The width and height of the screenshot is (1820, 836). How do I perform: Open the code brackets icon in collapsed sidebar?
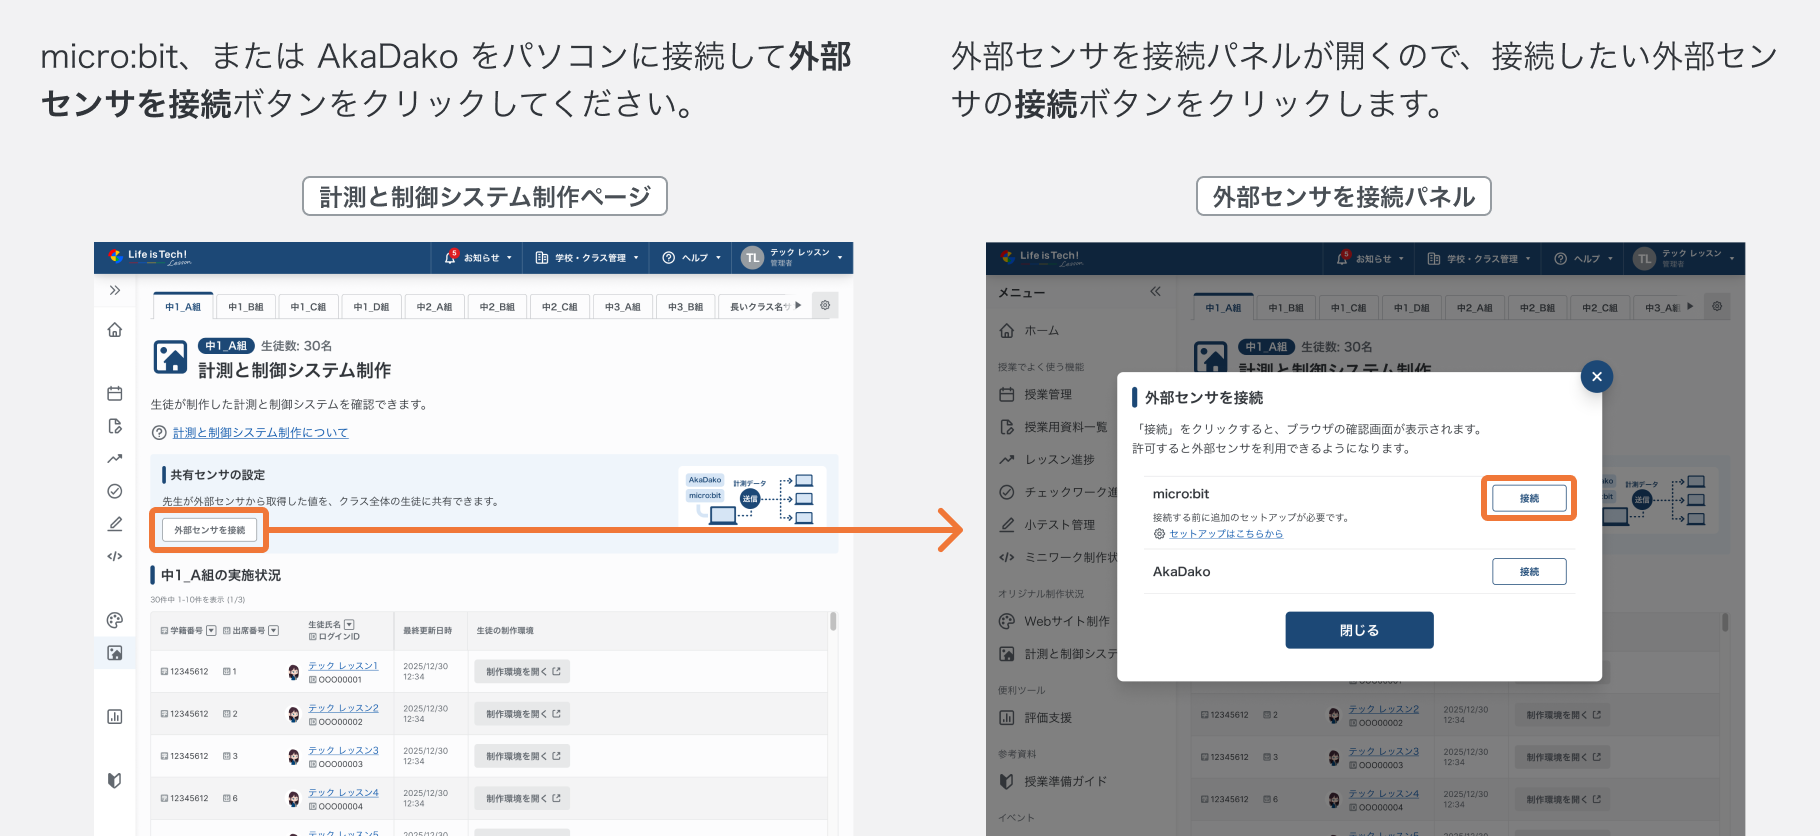click(x=115, y=556)
